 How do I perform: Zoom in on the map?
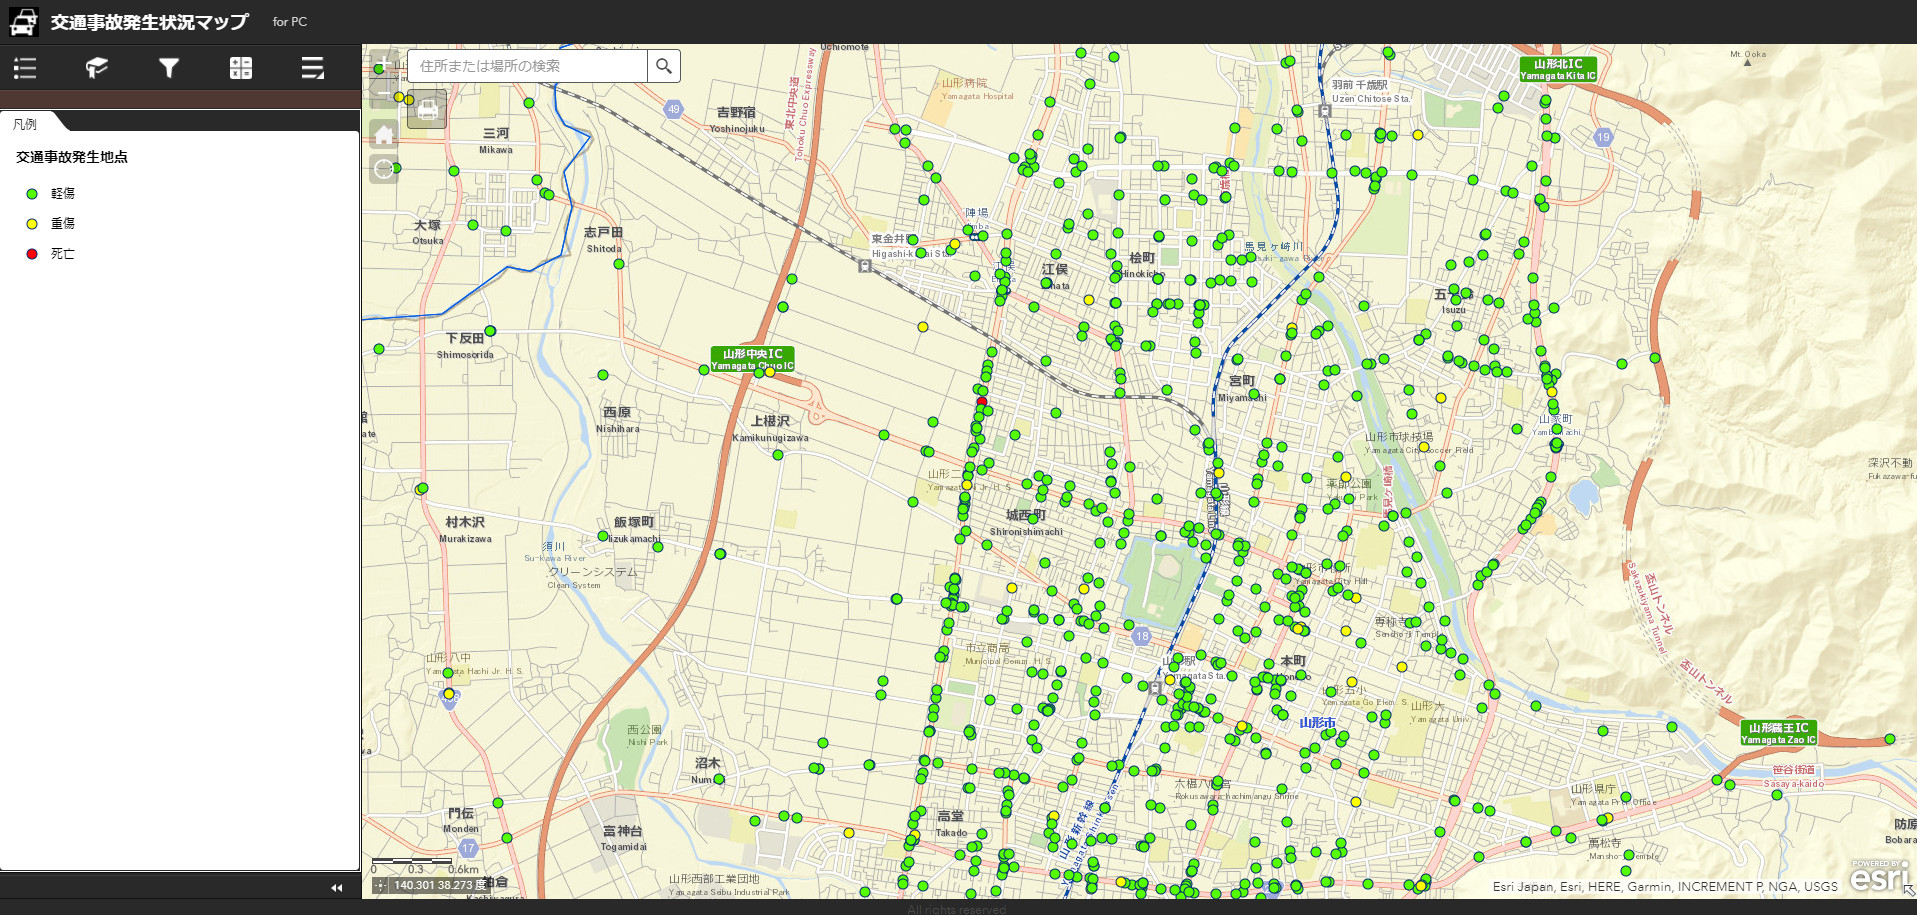(x=384, y=63)
